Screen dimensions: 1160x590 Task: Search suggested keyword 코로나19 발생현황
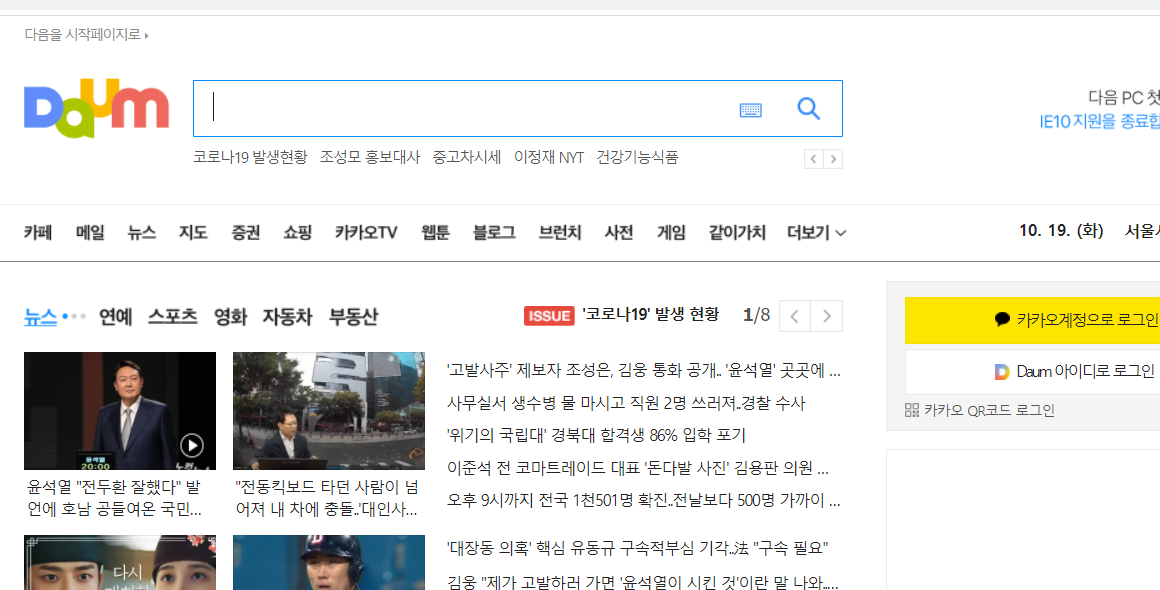pos(250,157)
